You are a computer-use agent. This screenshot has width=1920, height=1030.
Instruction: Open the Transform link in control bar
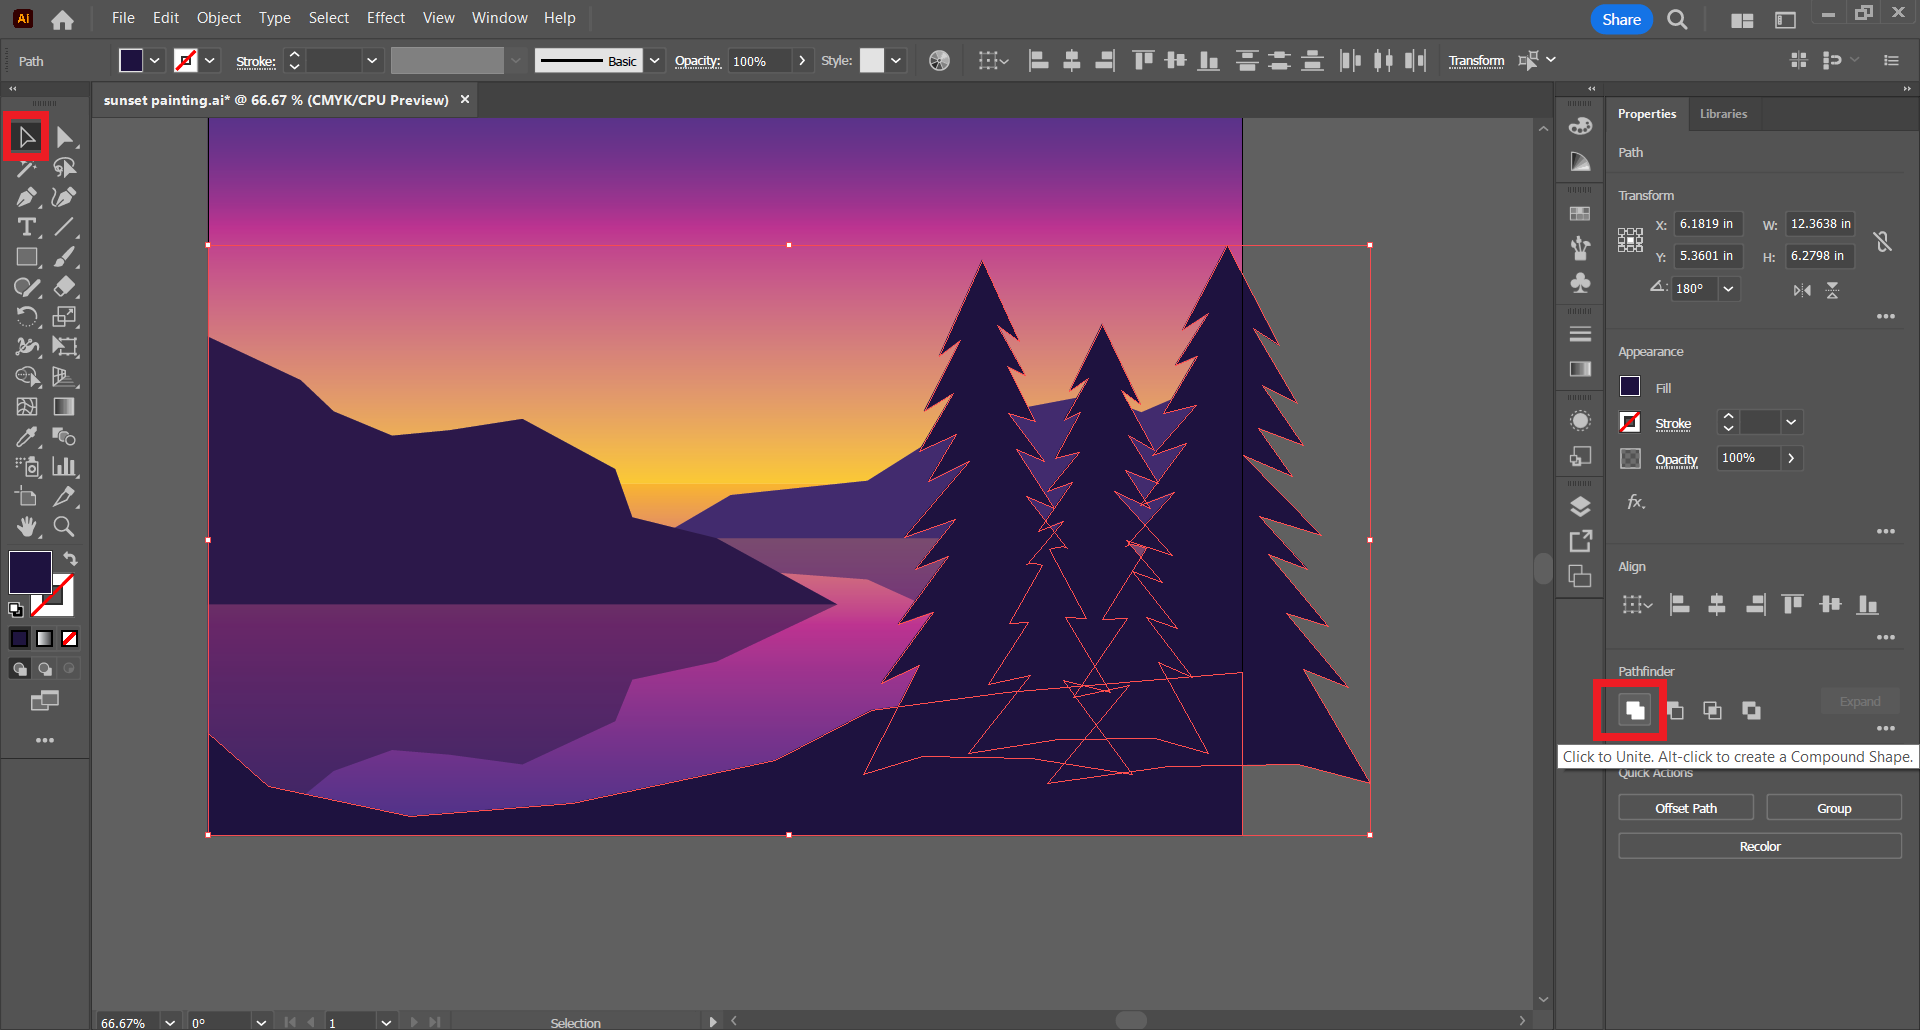pos(1476,61)
